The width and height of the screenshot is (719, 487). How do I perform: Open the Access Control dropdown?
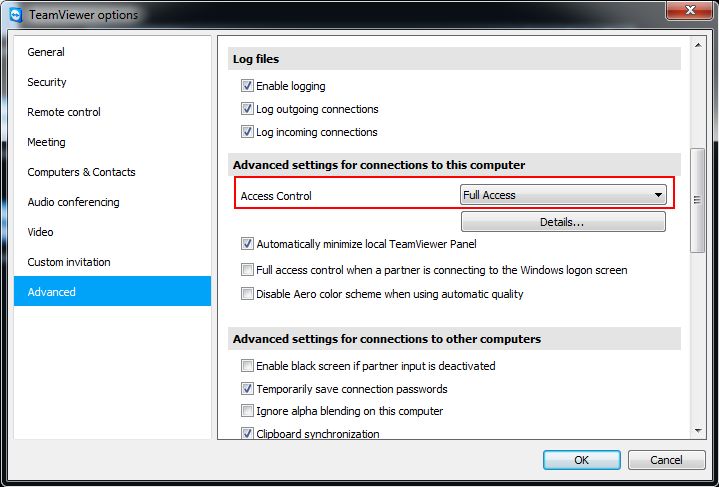[563, 195]
